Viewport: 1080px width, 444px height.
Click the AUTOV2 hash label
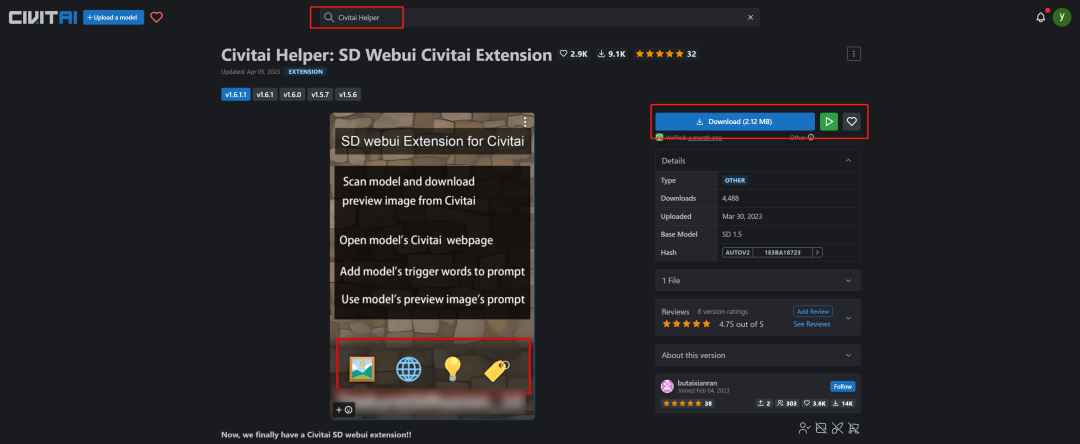[x=737, y=253]
